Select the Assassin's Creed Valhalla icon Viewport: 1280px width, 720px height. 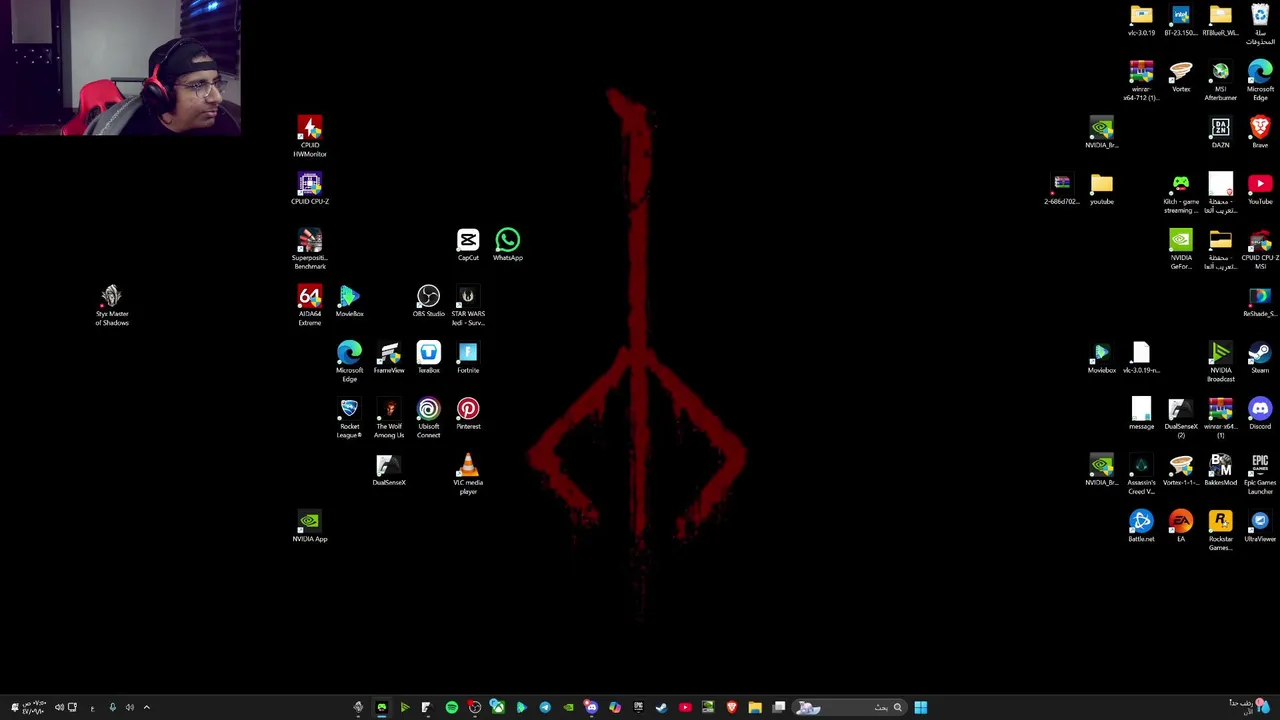pos(1141,475)
